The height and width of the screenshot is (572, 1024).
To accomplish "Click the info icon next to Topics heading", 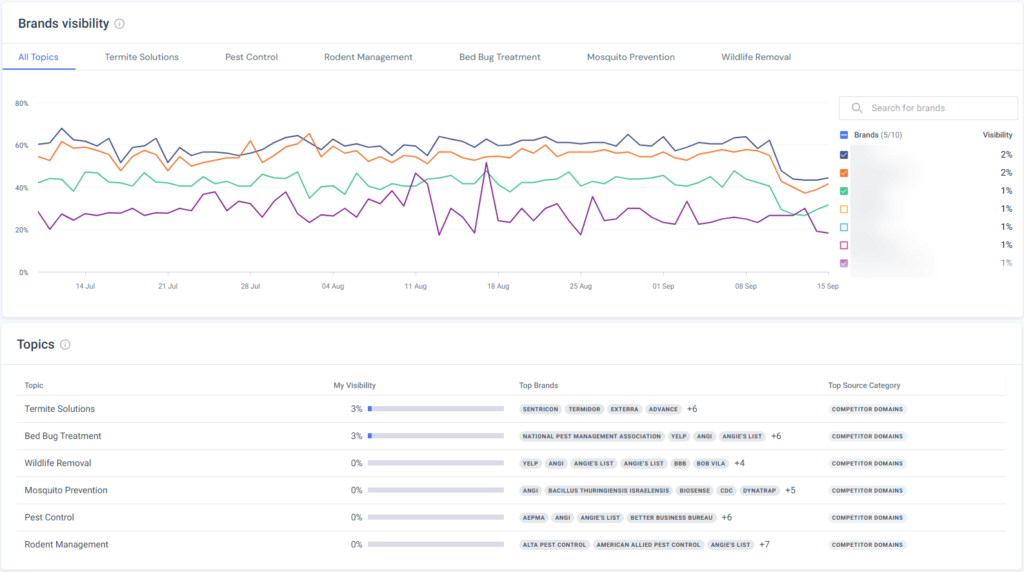I will coord(65,345).
